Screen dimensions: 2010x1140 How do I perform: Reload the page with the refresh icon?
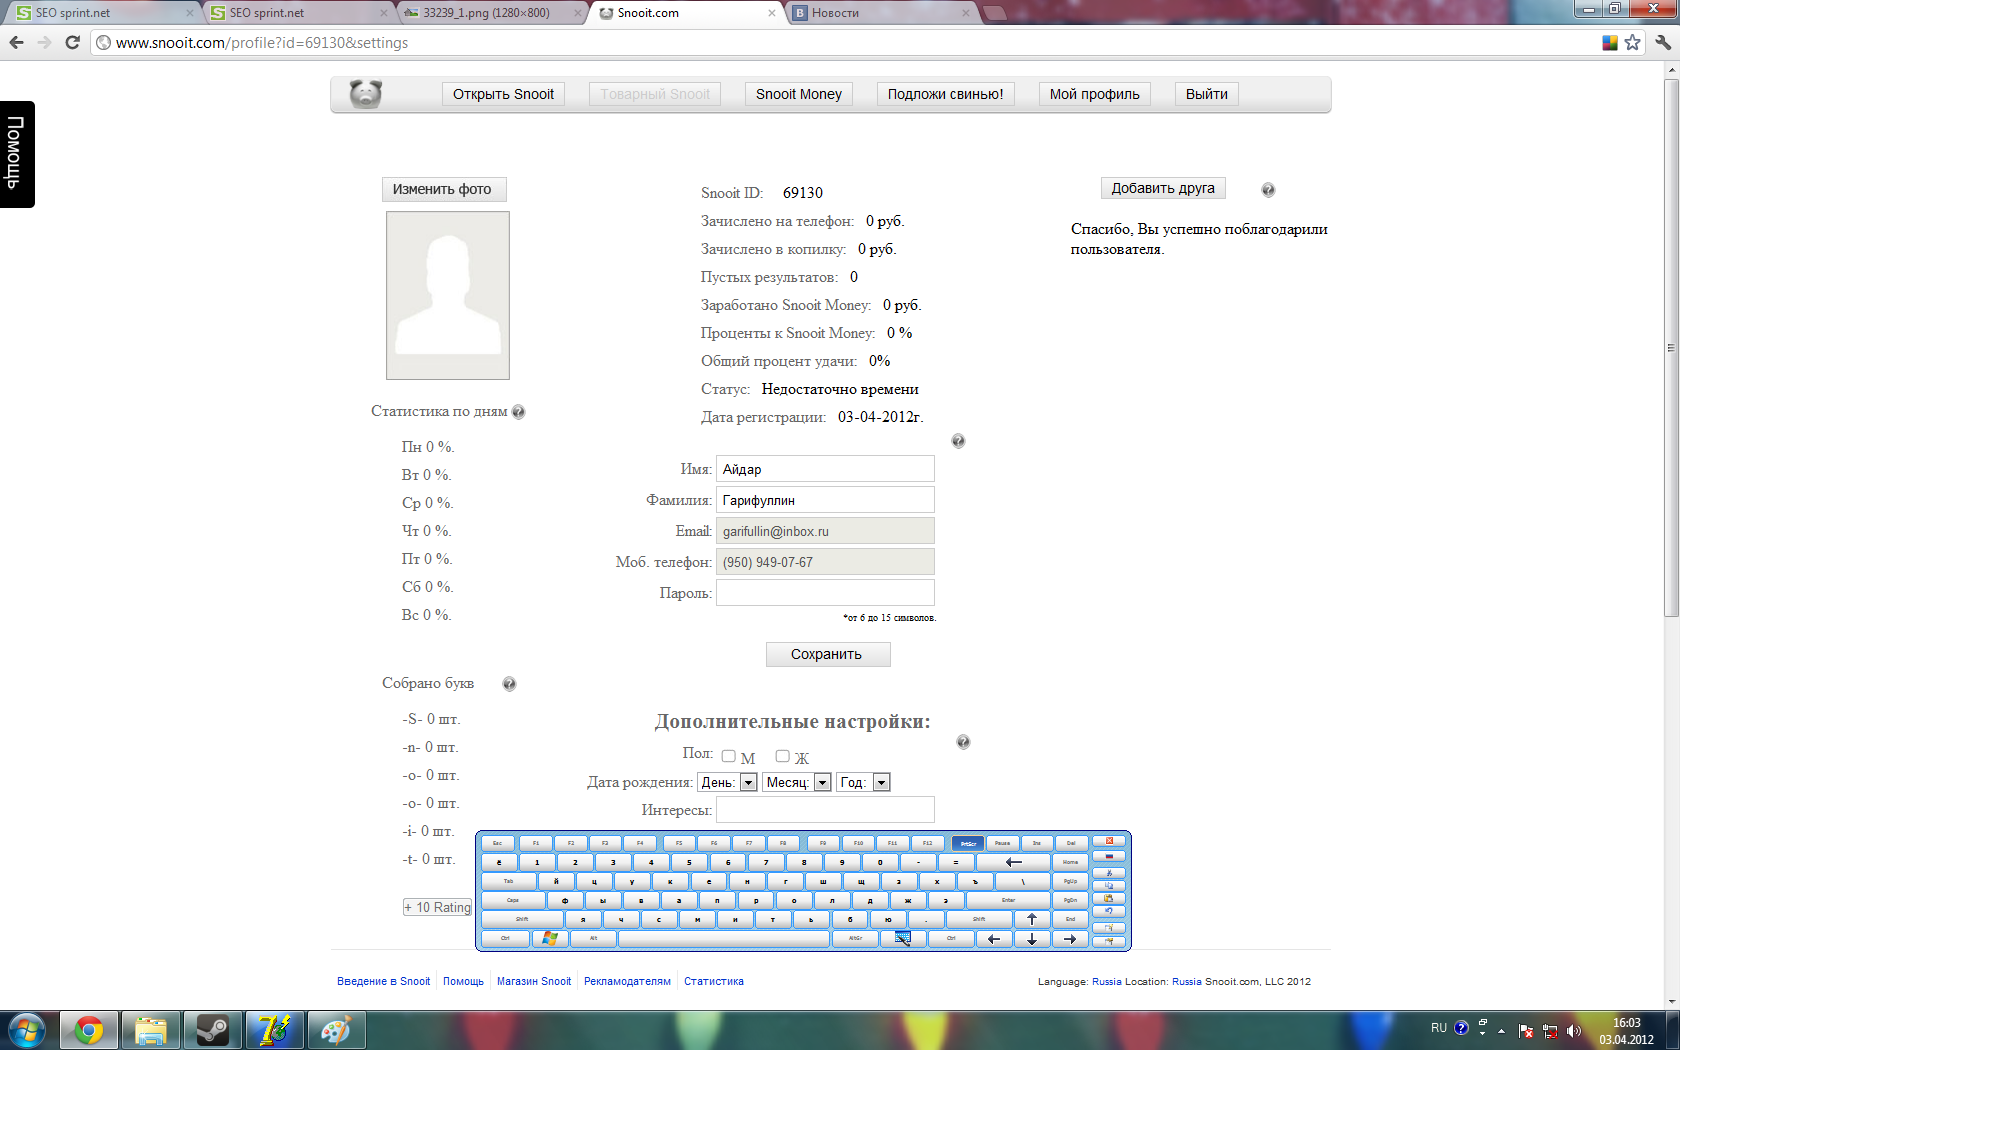[x=72, y=42]
